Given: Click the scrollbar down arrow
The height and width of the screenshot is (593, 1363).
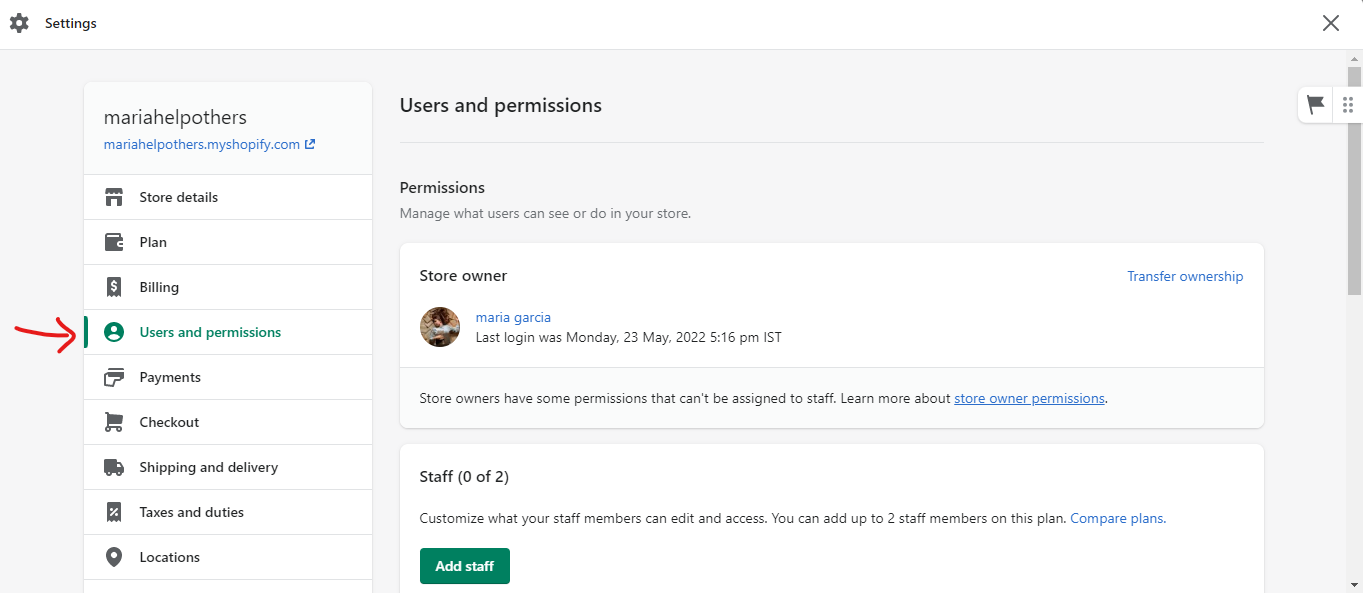Looking at the screenshot, I should 1354,584.
